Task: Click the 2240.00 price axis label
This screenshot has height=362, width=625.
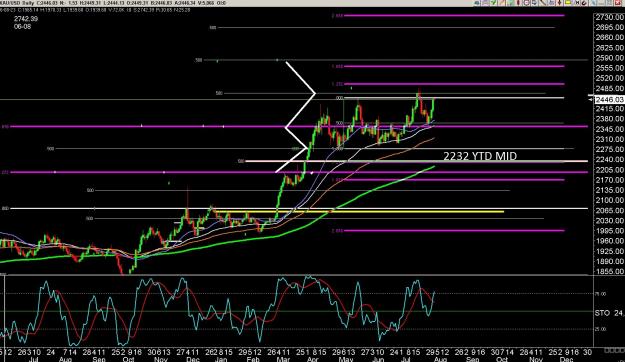Action: [x=609, y=159]
